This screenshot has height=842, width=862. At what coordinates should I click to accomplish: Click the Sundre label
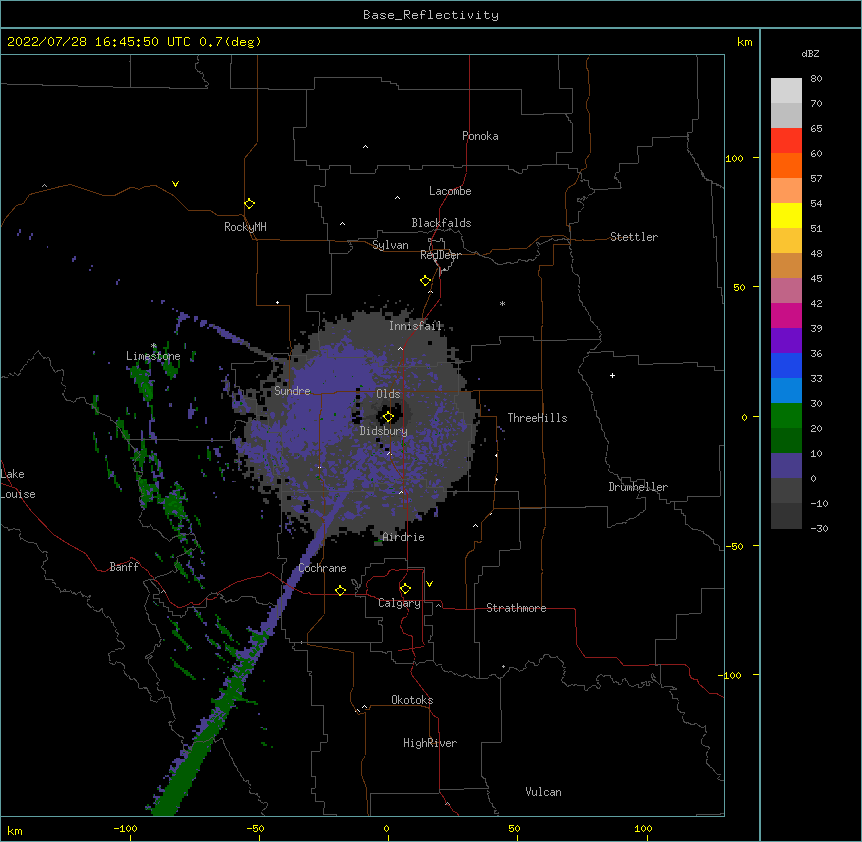point(292,391)
